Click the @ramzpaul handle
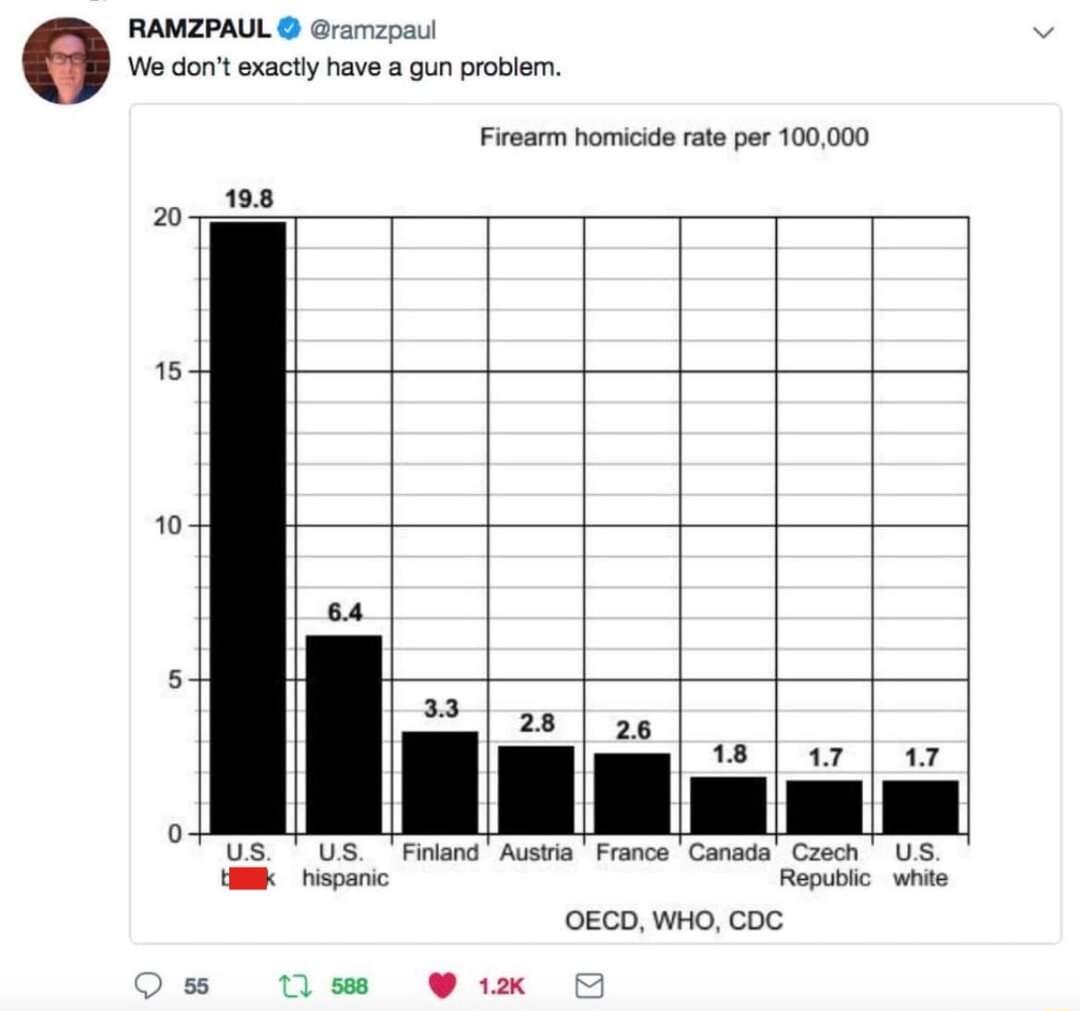Viewport: 1080px width, 1011px height. (x=374, y=31)
